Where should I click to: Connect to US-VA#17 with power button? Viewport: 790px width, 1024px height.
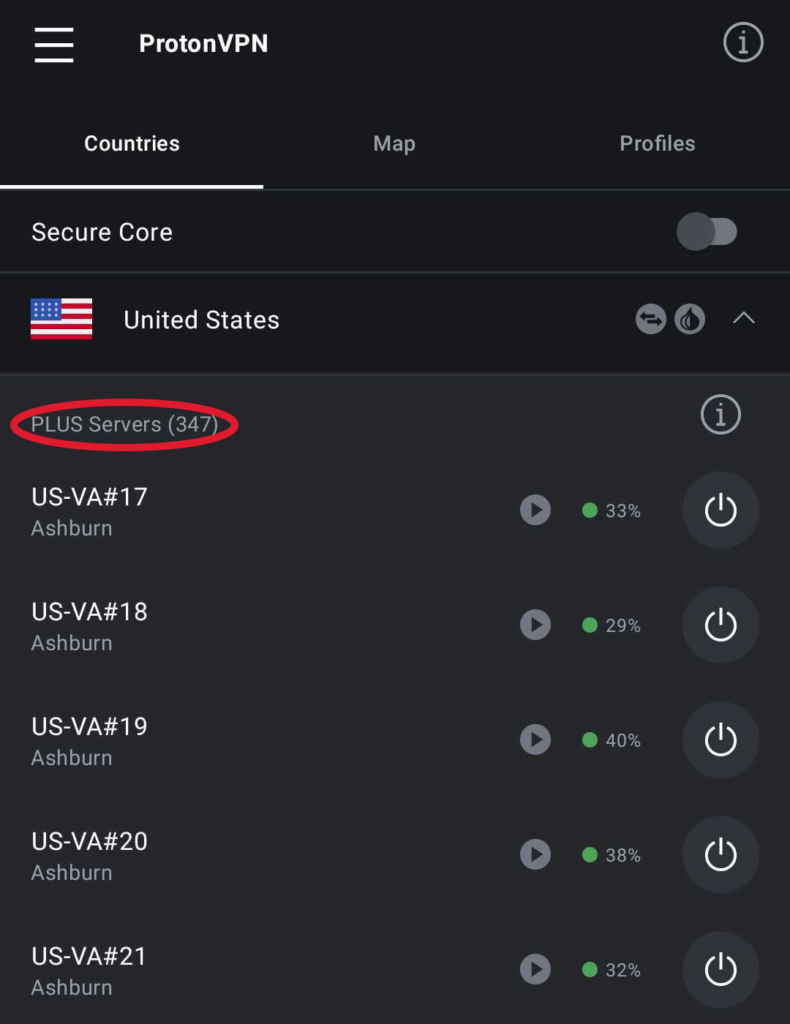[x=721, y=510]
